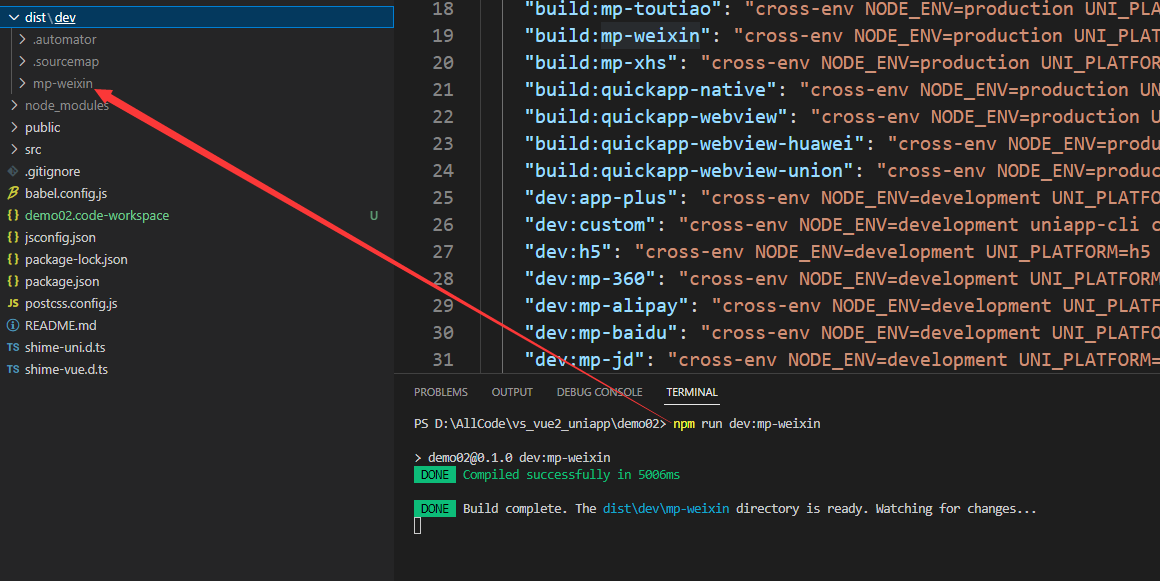Viewport: 1160px width, 581px height.
Task: Click the "dev:app-plus" key in editor
Action: tap(601, 198)
